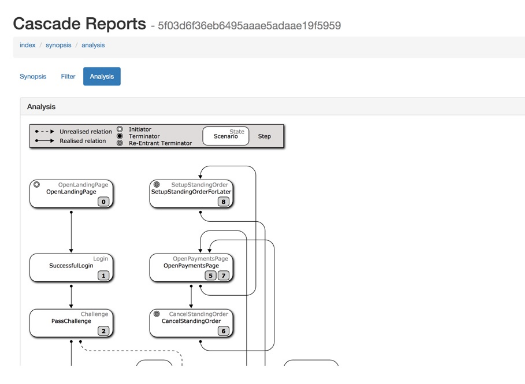Click the step 5 badge
This screenshot has width=525, height=384.
(x=210, y=276)
